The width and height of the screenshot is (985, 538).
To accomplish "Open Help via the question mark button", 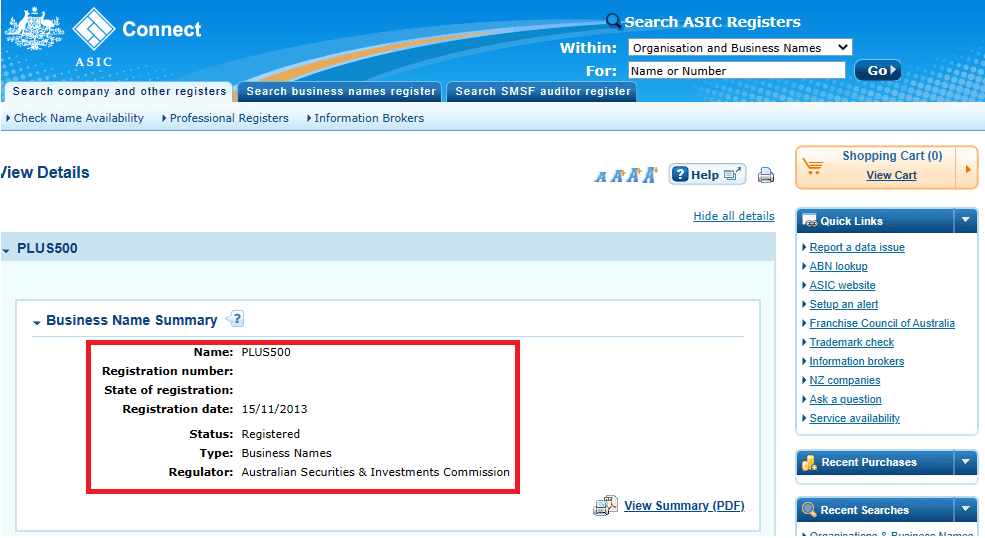I will [707, 174].
